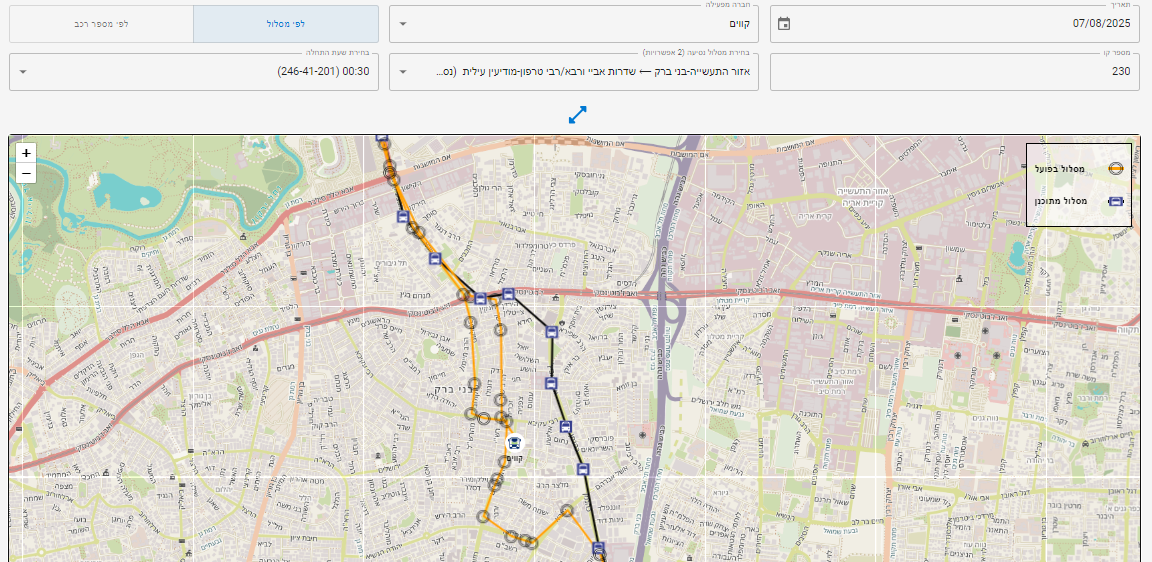Click the תאריך field showing 07/08/2025

click(x=955, y=24)
